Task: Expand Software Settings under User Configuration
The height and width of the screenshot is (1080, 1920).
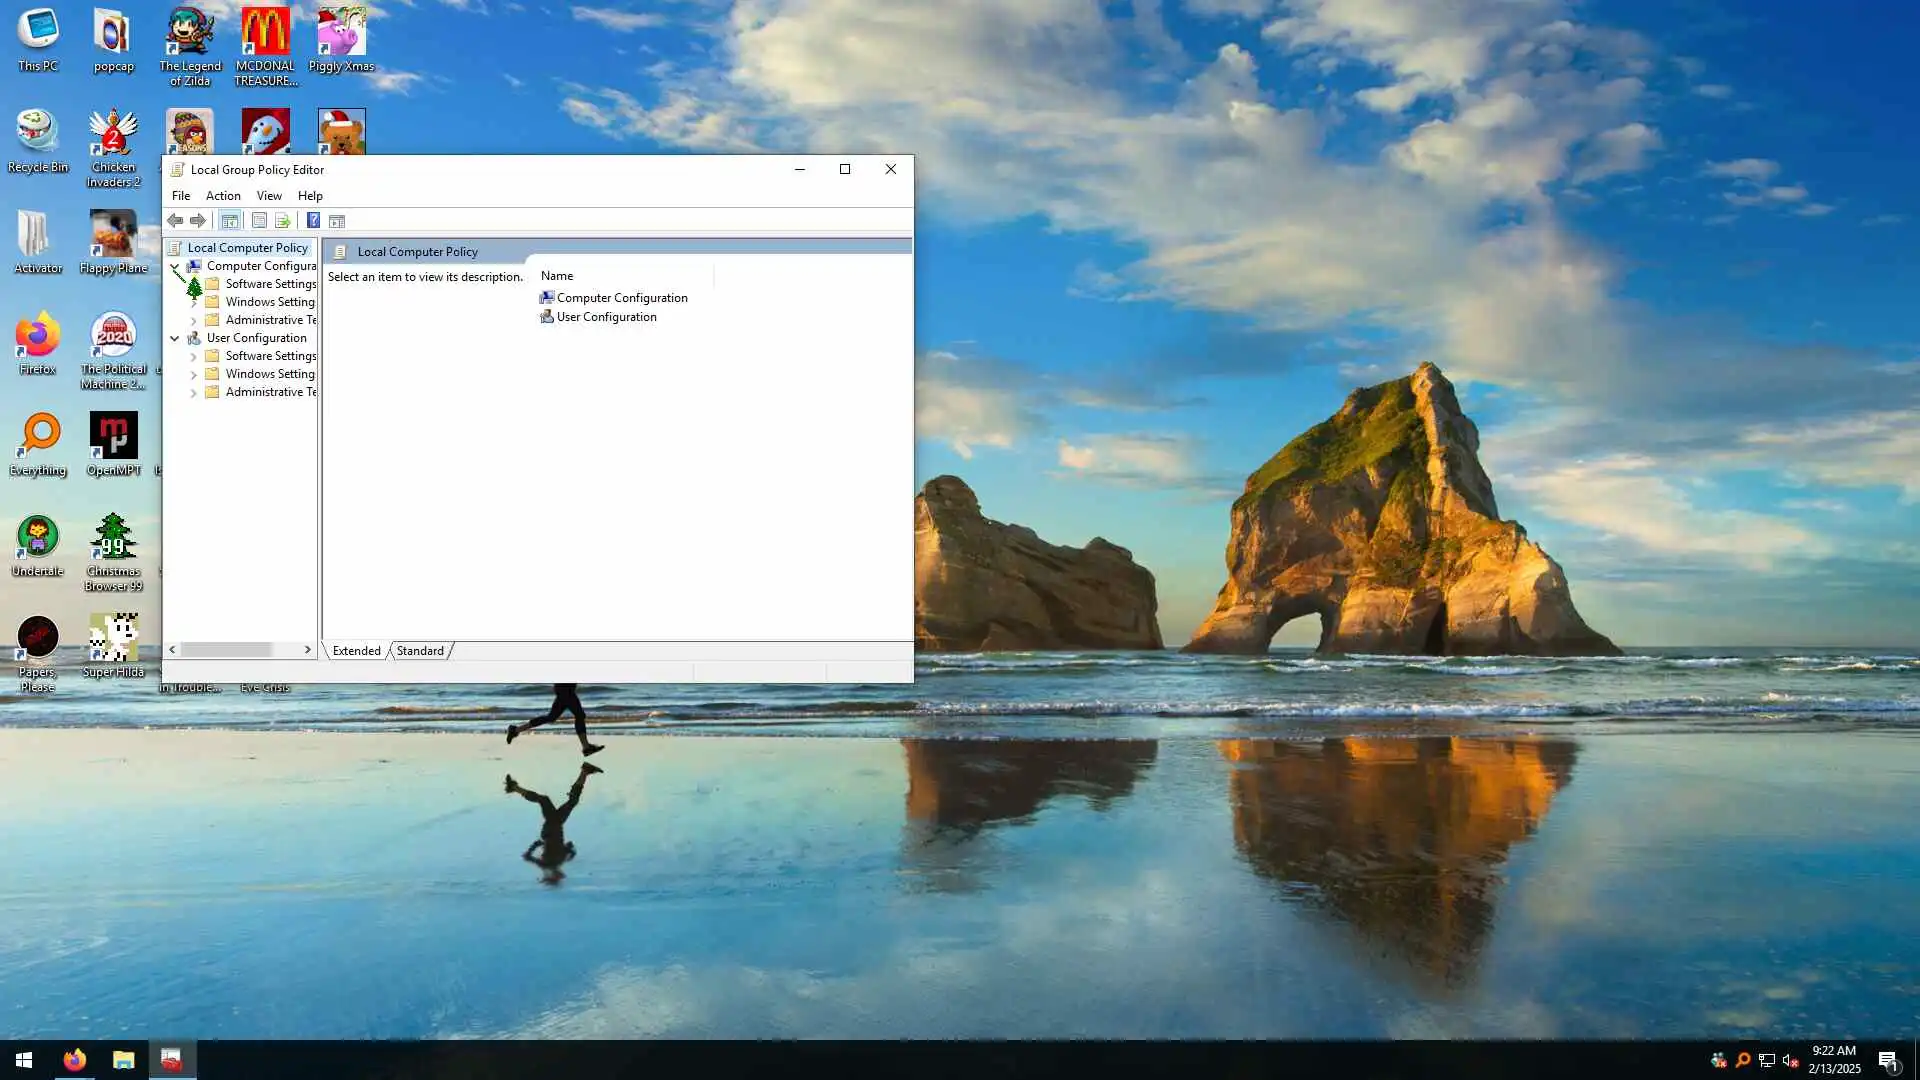Action: tap(194, 357)
